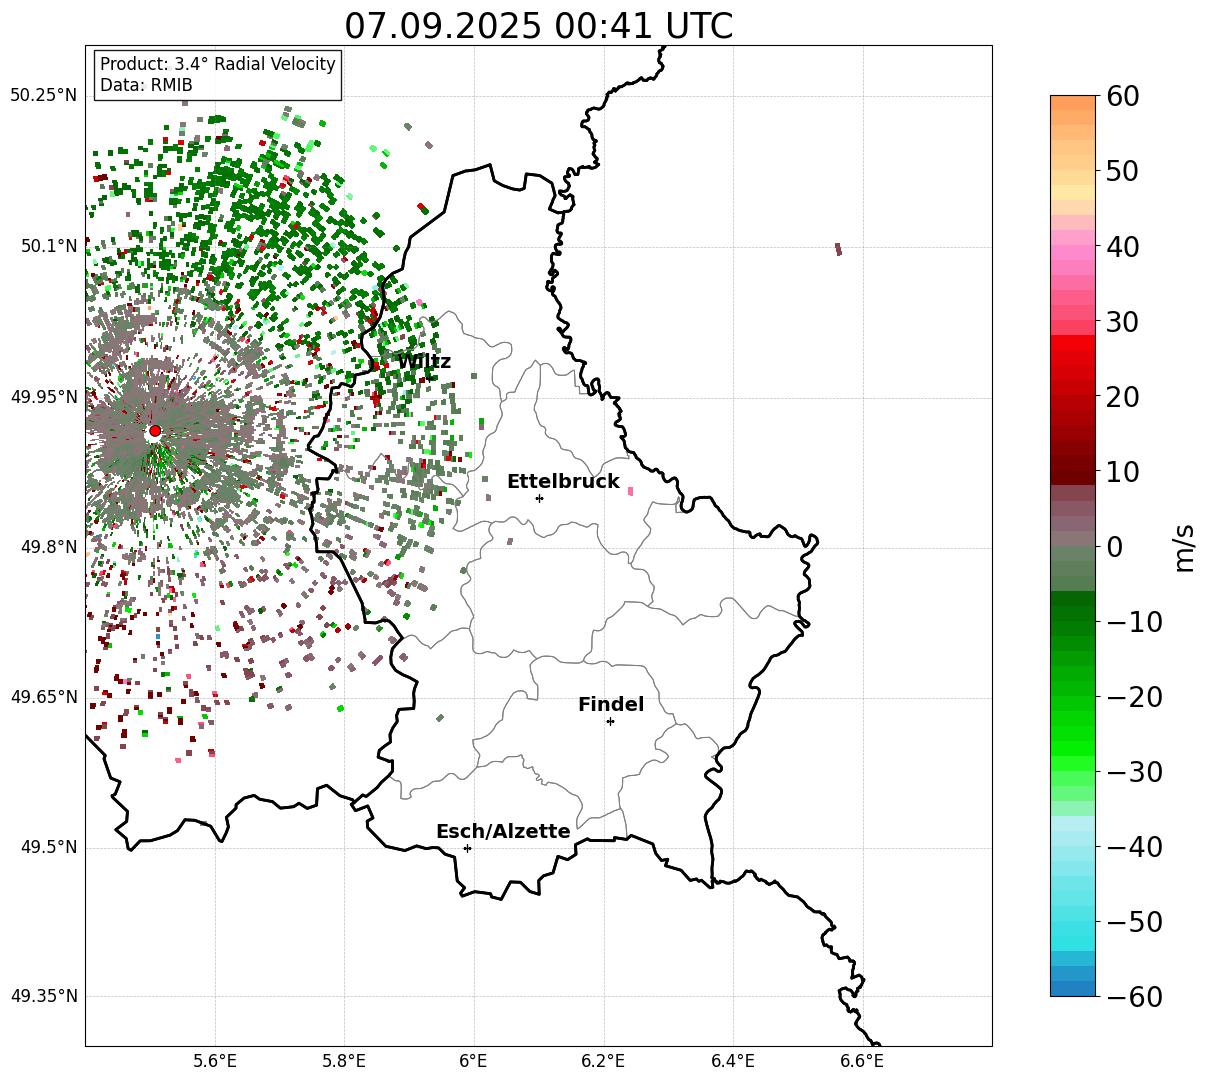Image resolution: width=1207 pixels, height=1081 pixels.
Task: Click the 10 tick label on colorbar
Action: (1123, 472)
